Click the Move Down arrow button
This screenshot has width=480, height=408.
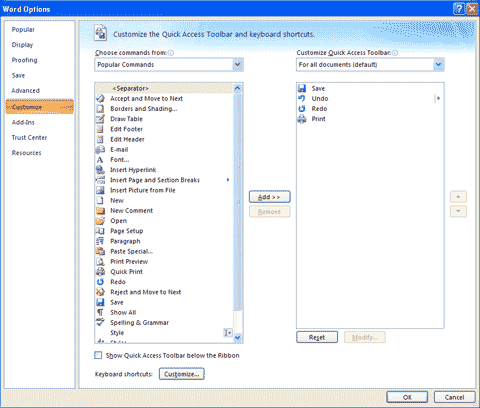tap(458, 211)
